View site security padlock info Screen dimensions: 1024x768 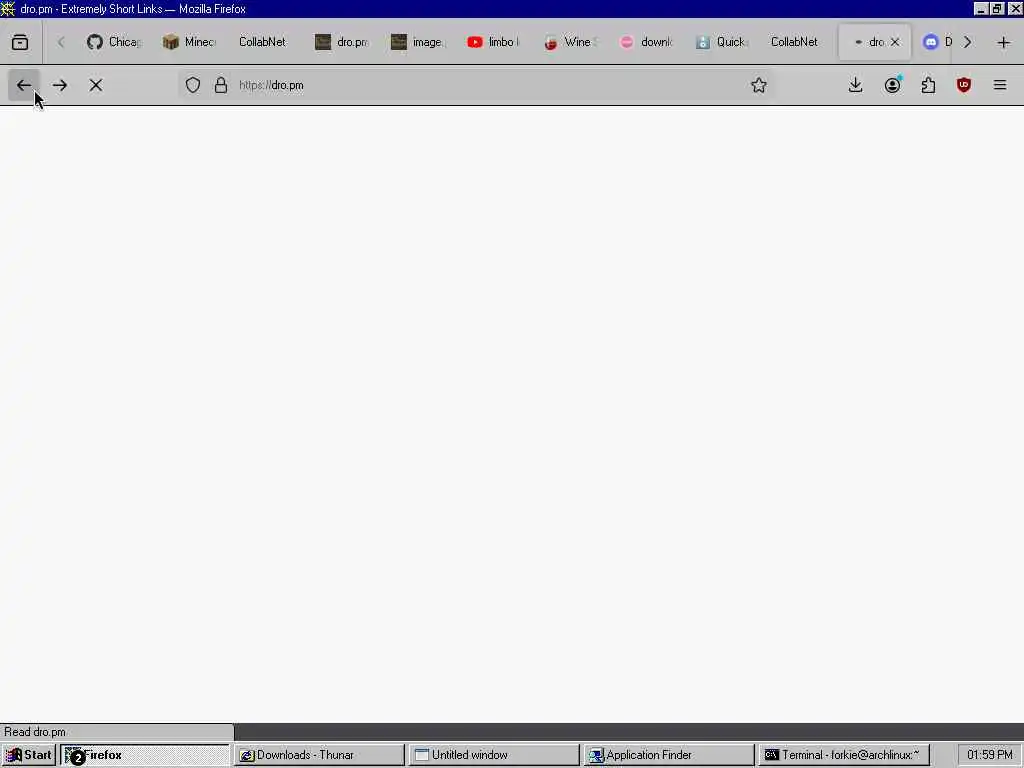221,85
